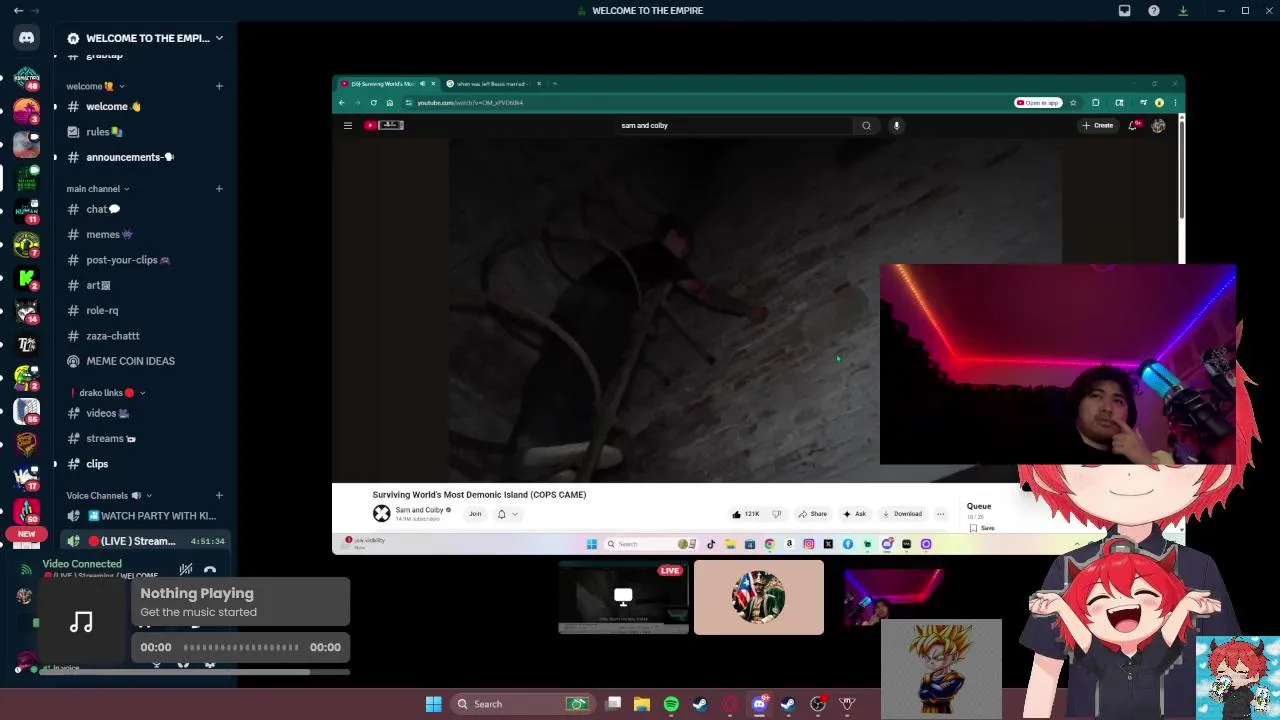Click YouTube search magnifier button
The width and height of the screenshot is (1280, 720).
click(866, 125)
